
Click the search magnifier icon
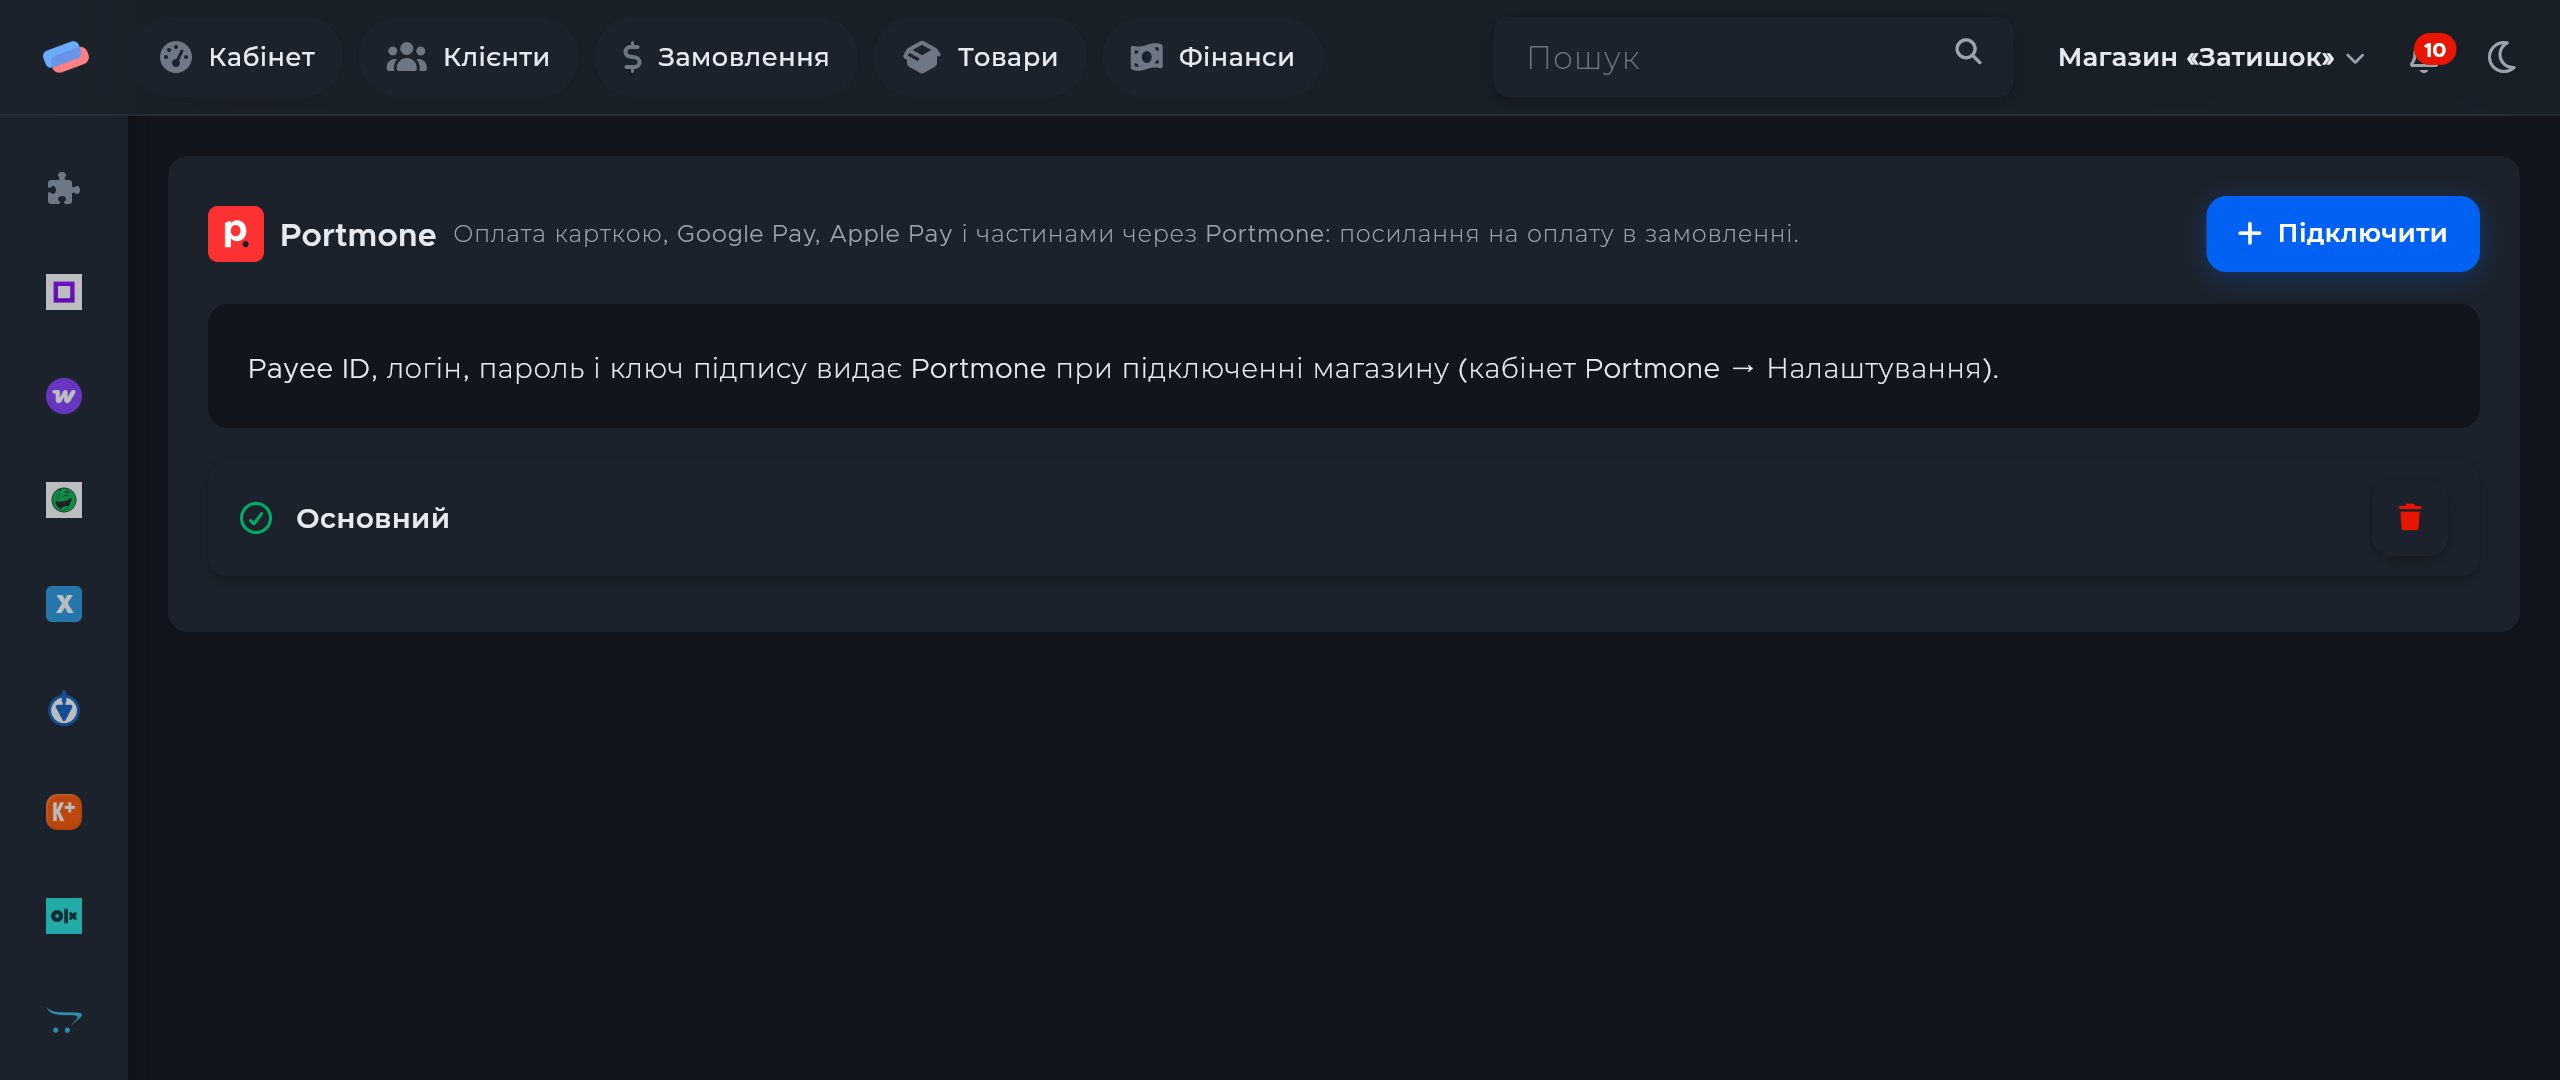(x=1967, y=52)
